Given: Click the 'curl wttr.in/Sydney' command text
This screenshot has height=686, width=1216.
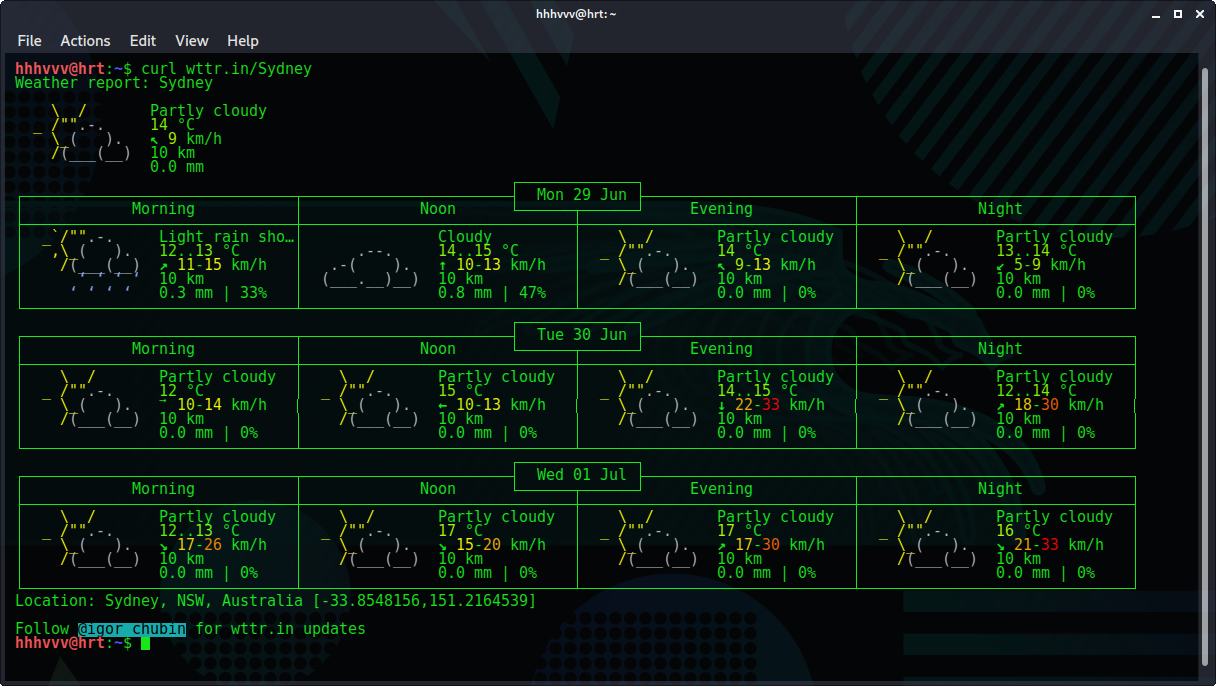Looking at the screenshot, I should point(227,69).
